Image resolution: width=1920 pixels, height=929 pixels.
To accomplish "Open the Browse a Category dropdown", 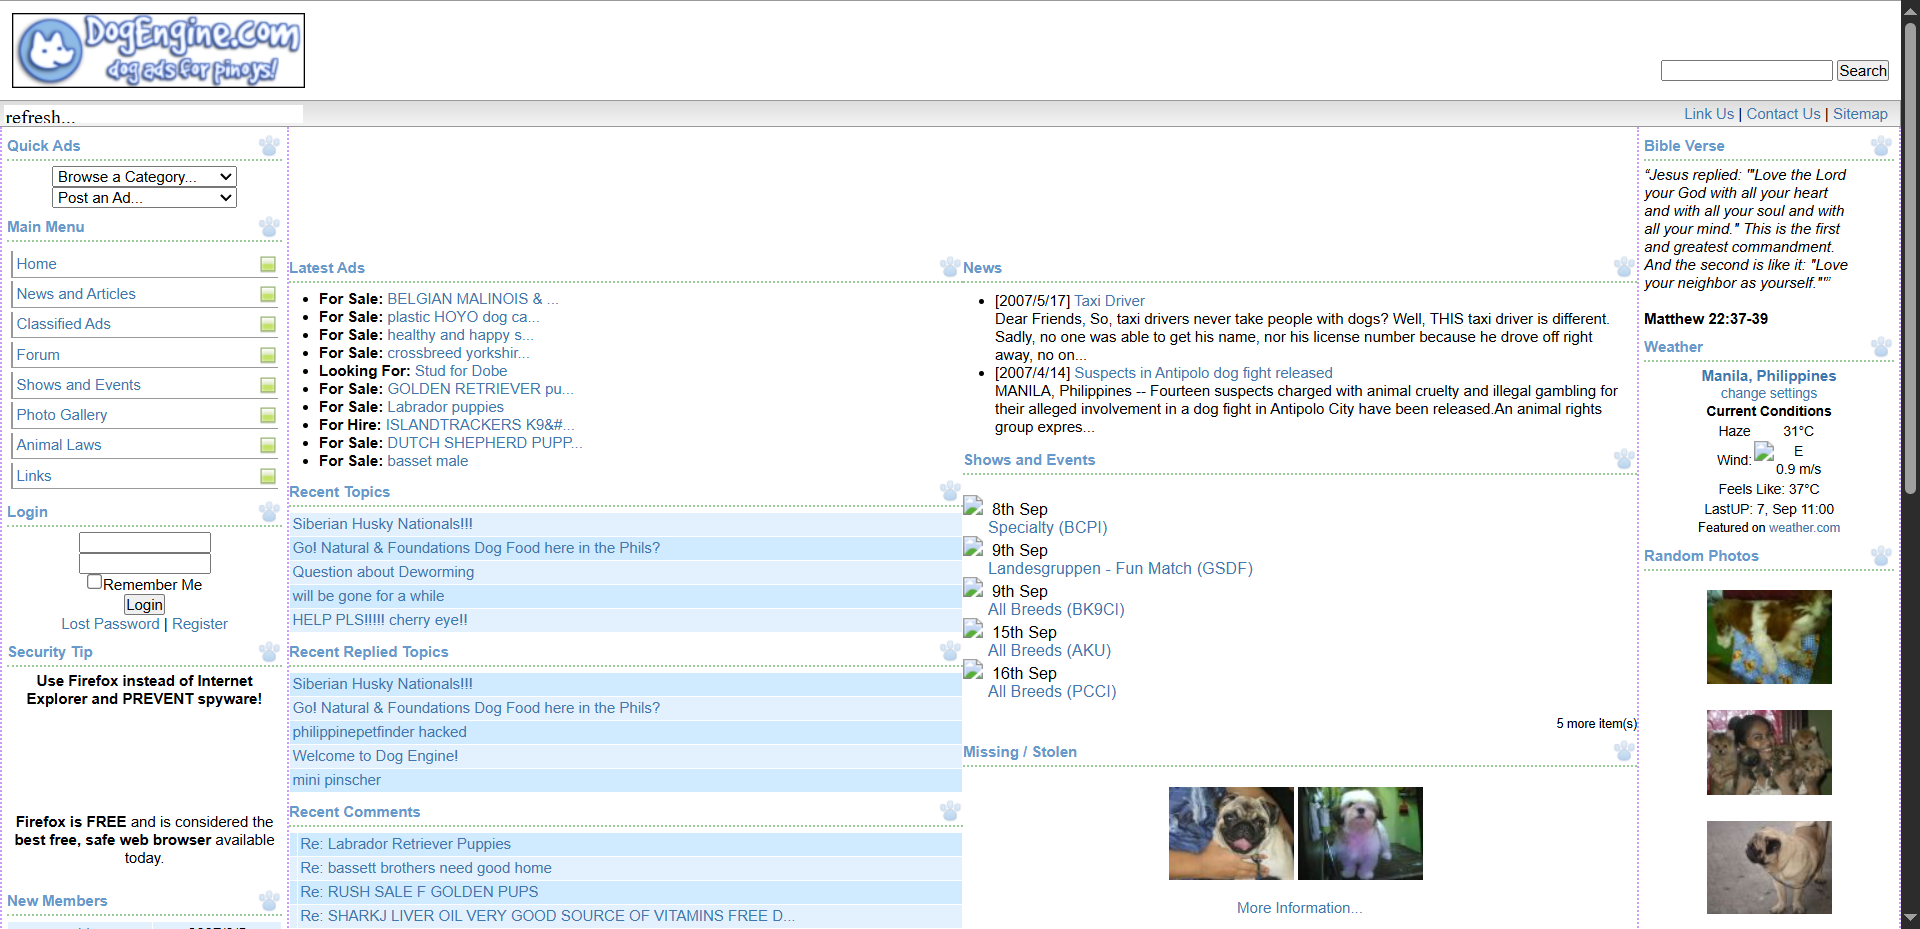I will click(144, 176).
